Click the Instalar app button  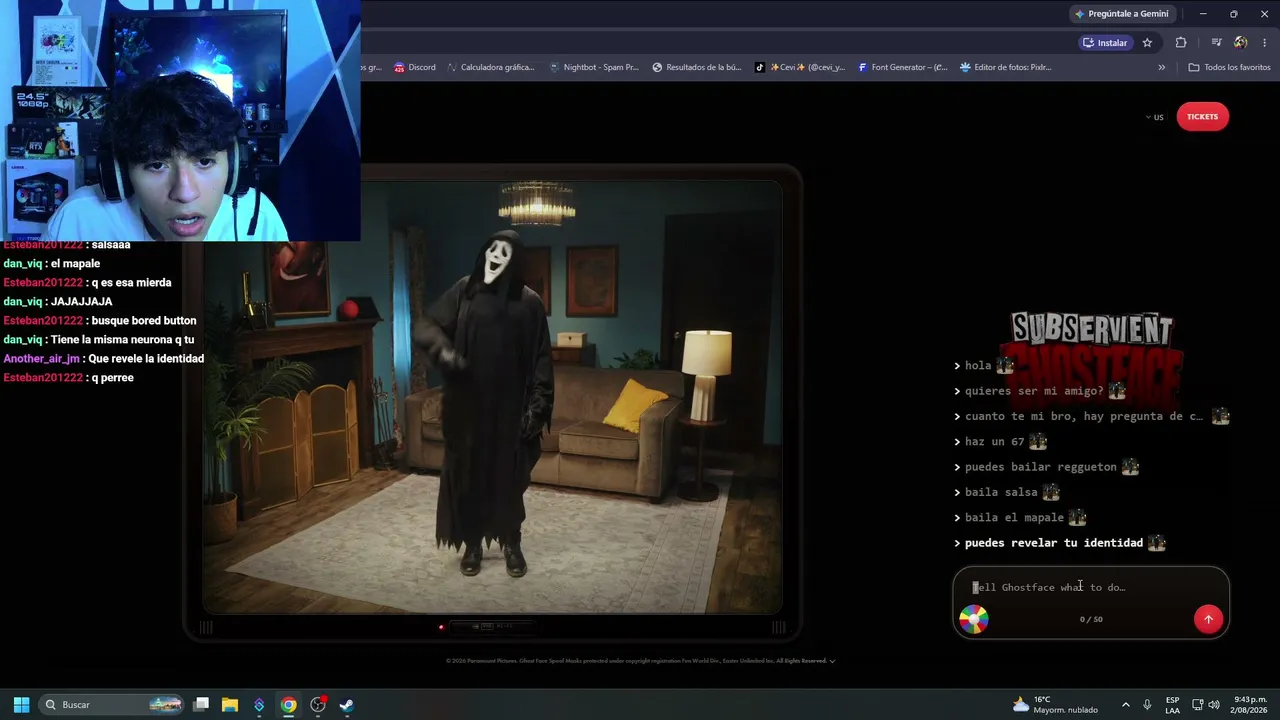click(1104, 43)
